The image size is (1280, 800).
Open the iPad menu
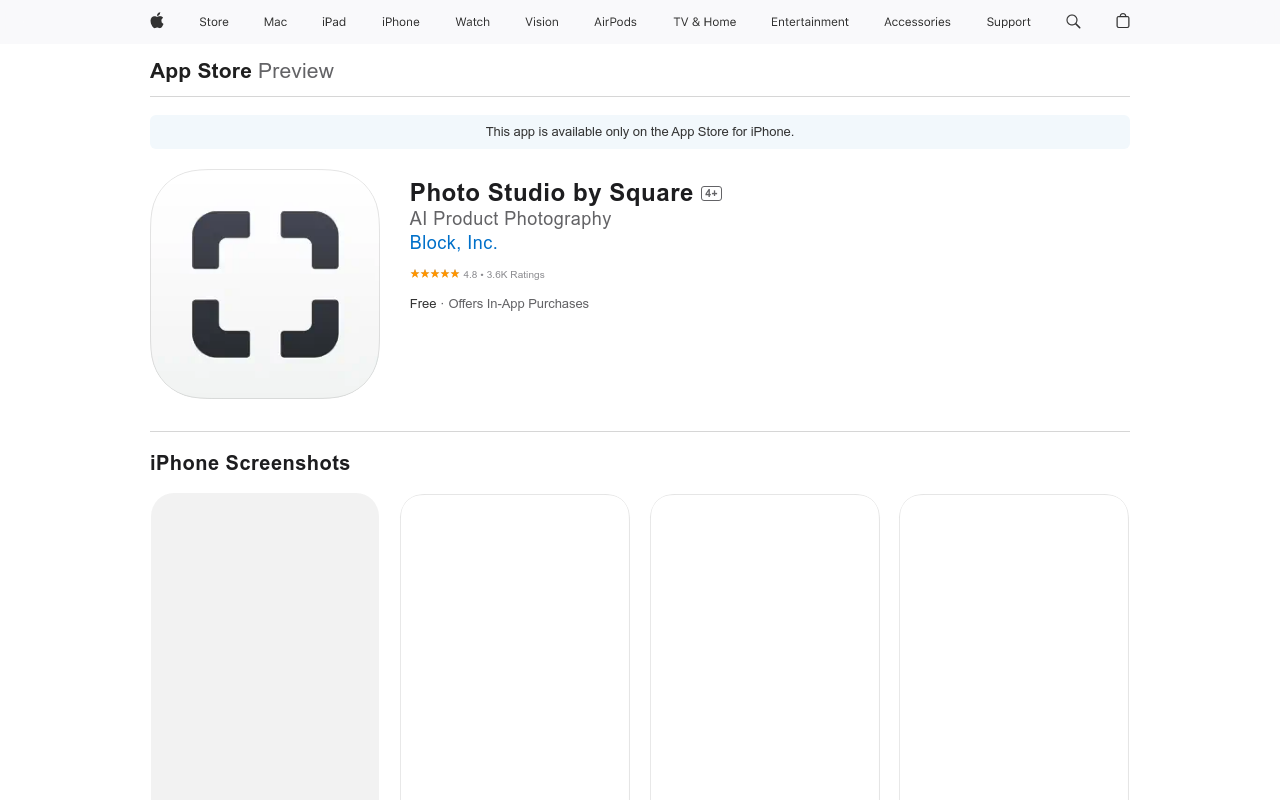(334, 22)
